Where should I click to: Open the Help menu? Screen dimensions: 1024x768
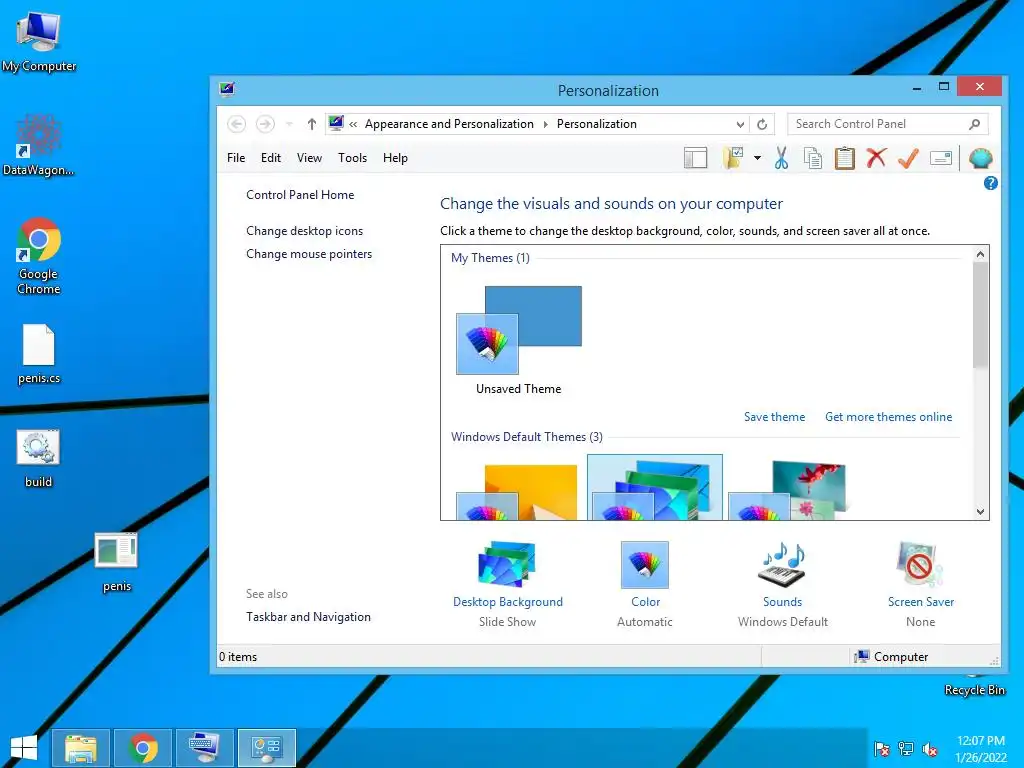point(395,158)
